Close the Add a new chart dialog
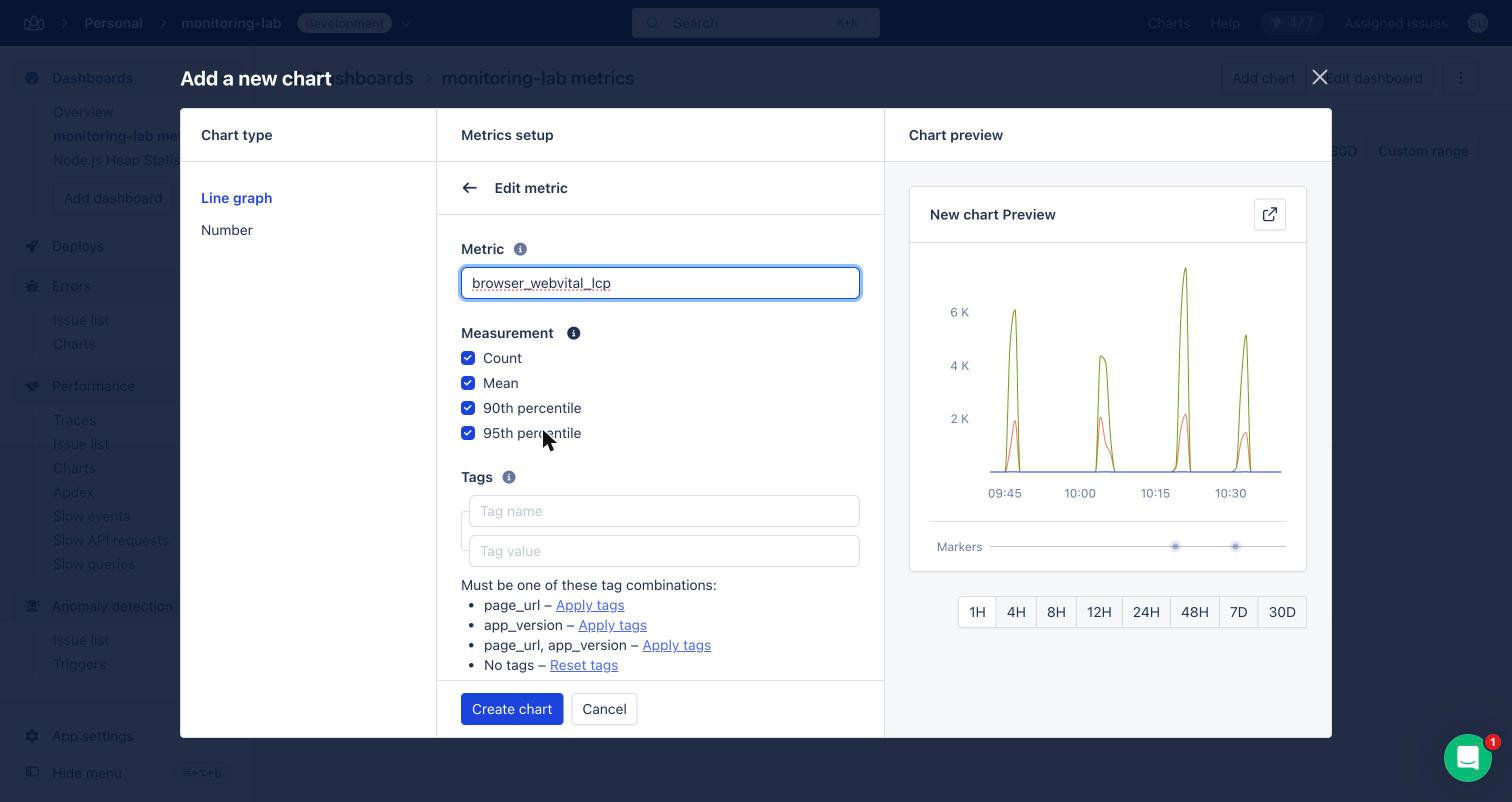This screenshot has width=1512, height=802. pos(1320,77)
